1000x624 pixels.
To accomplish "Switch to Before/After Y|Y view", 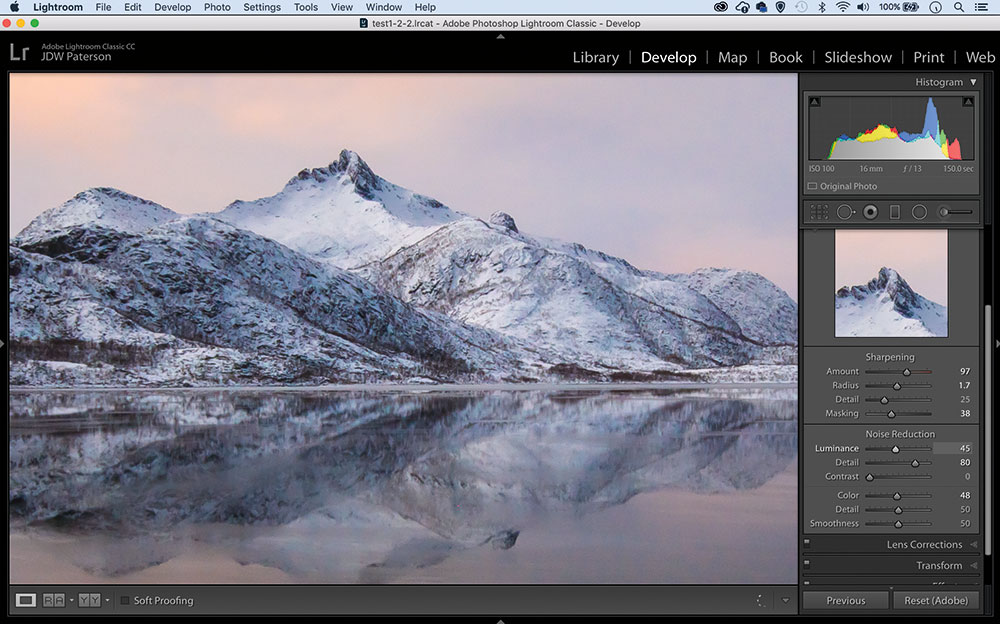I will click(89, 600).
